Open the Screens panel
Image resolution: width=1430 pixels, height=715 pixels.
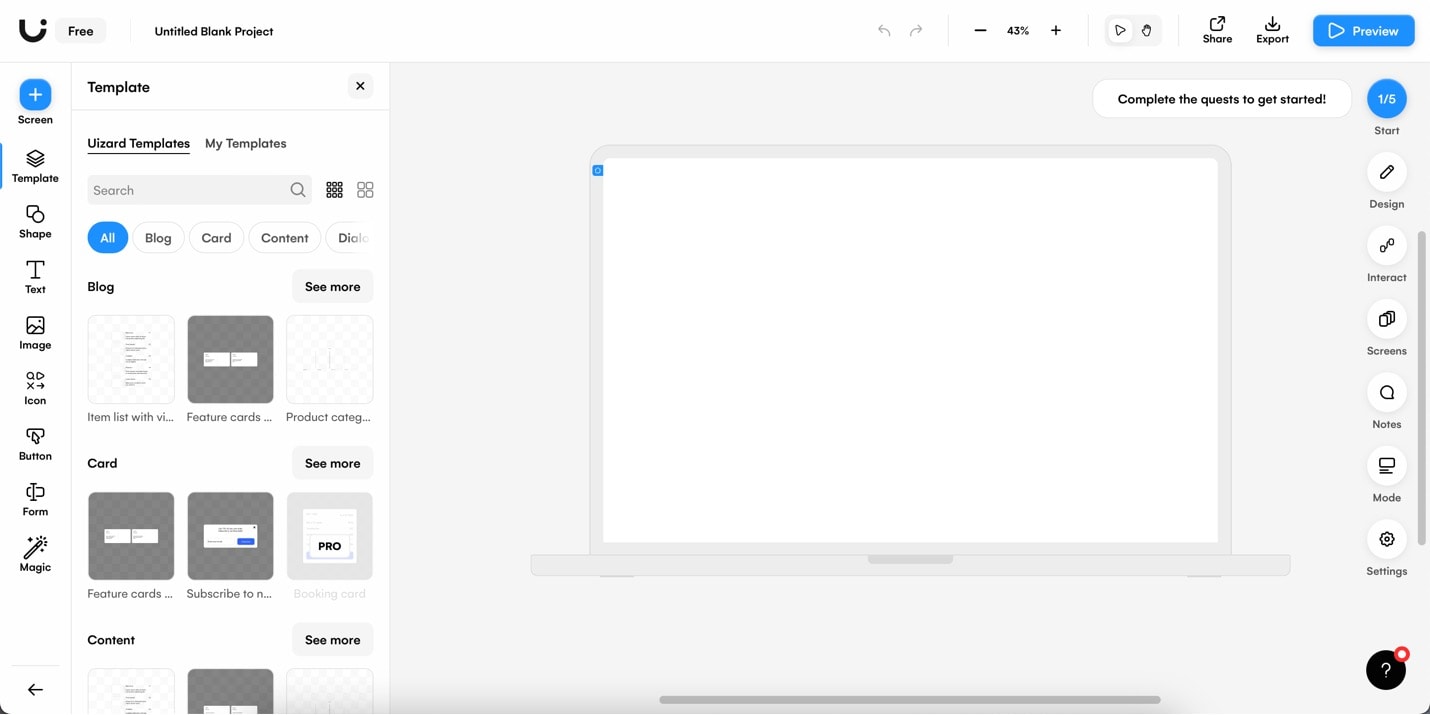coord(1387,319)
